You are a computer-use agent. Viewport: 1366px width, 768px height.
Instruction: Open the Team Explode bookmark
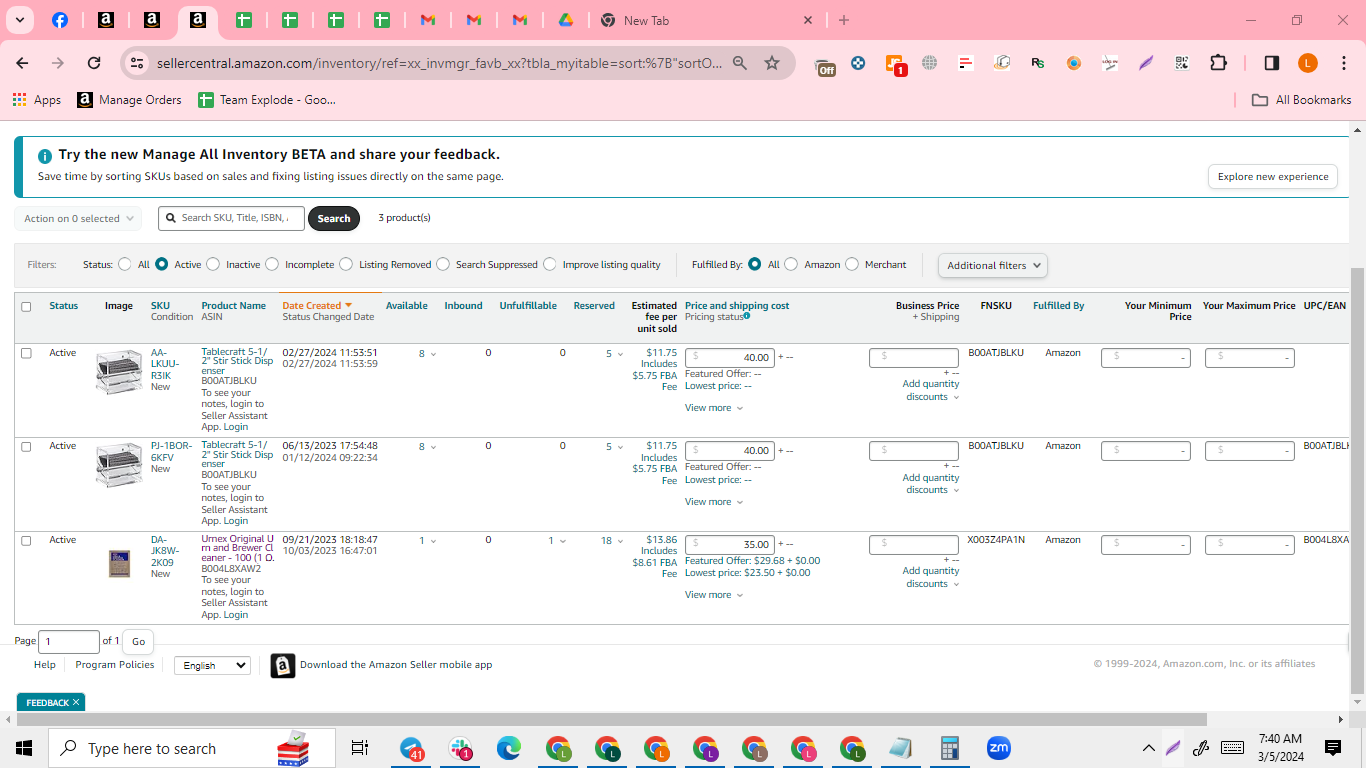(x=267, y=100)
